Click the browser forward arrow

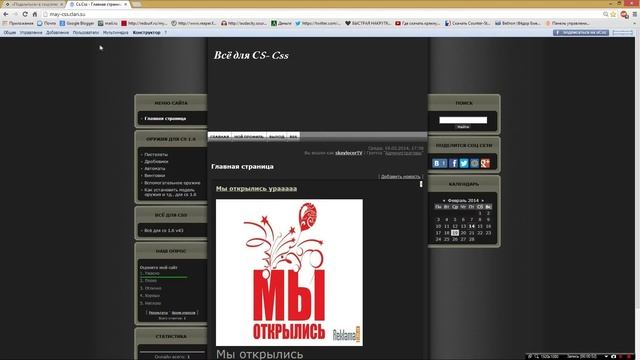pos(15,14)
